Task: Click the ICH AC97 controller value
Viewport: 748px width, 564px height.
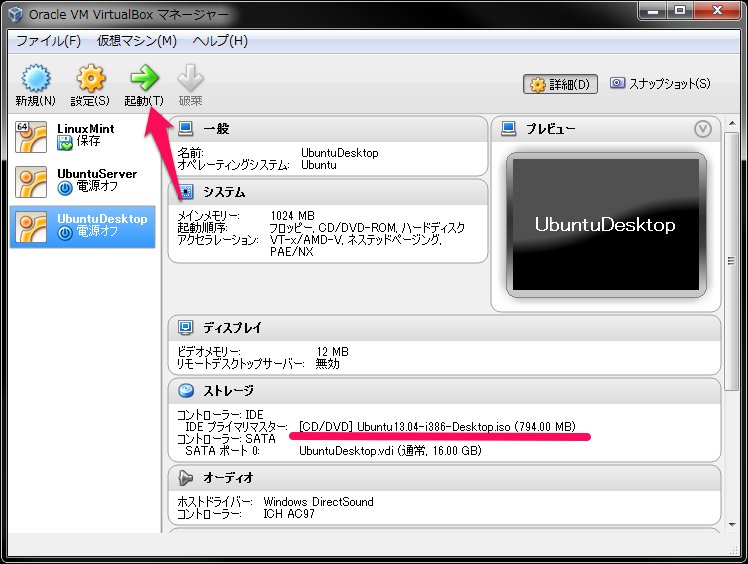Action: (289, 513)
